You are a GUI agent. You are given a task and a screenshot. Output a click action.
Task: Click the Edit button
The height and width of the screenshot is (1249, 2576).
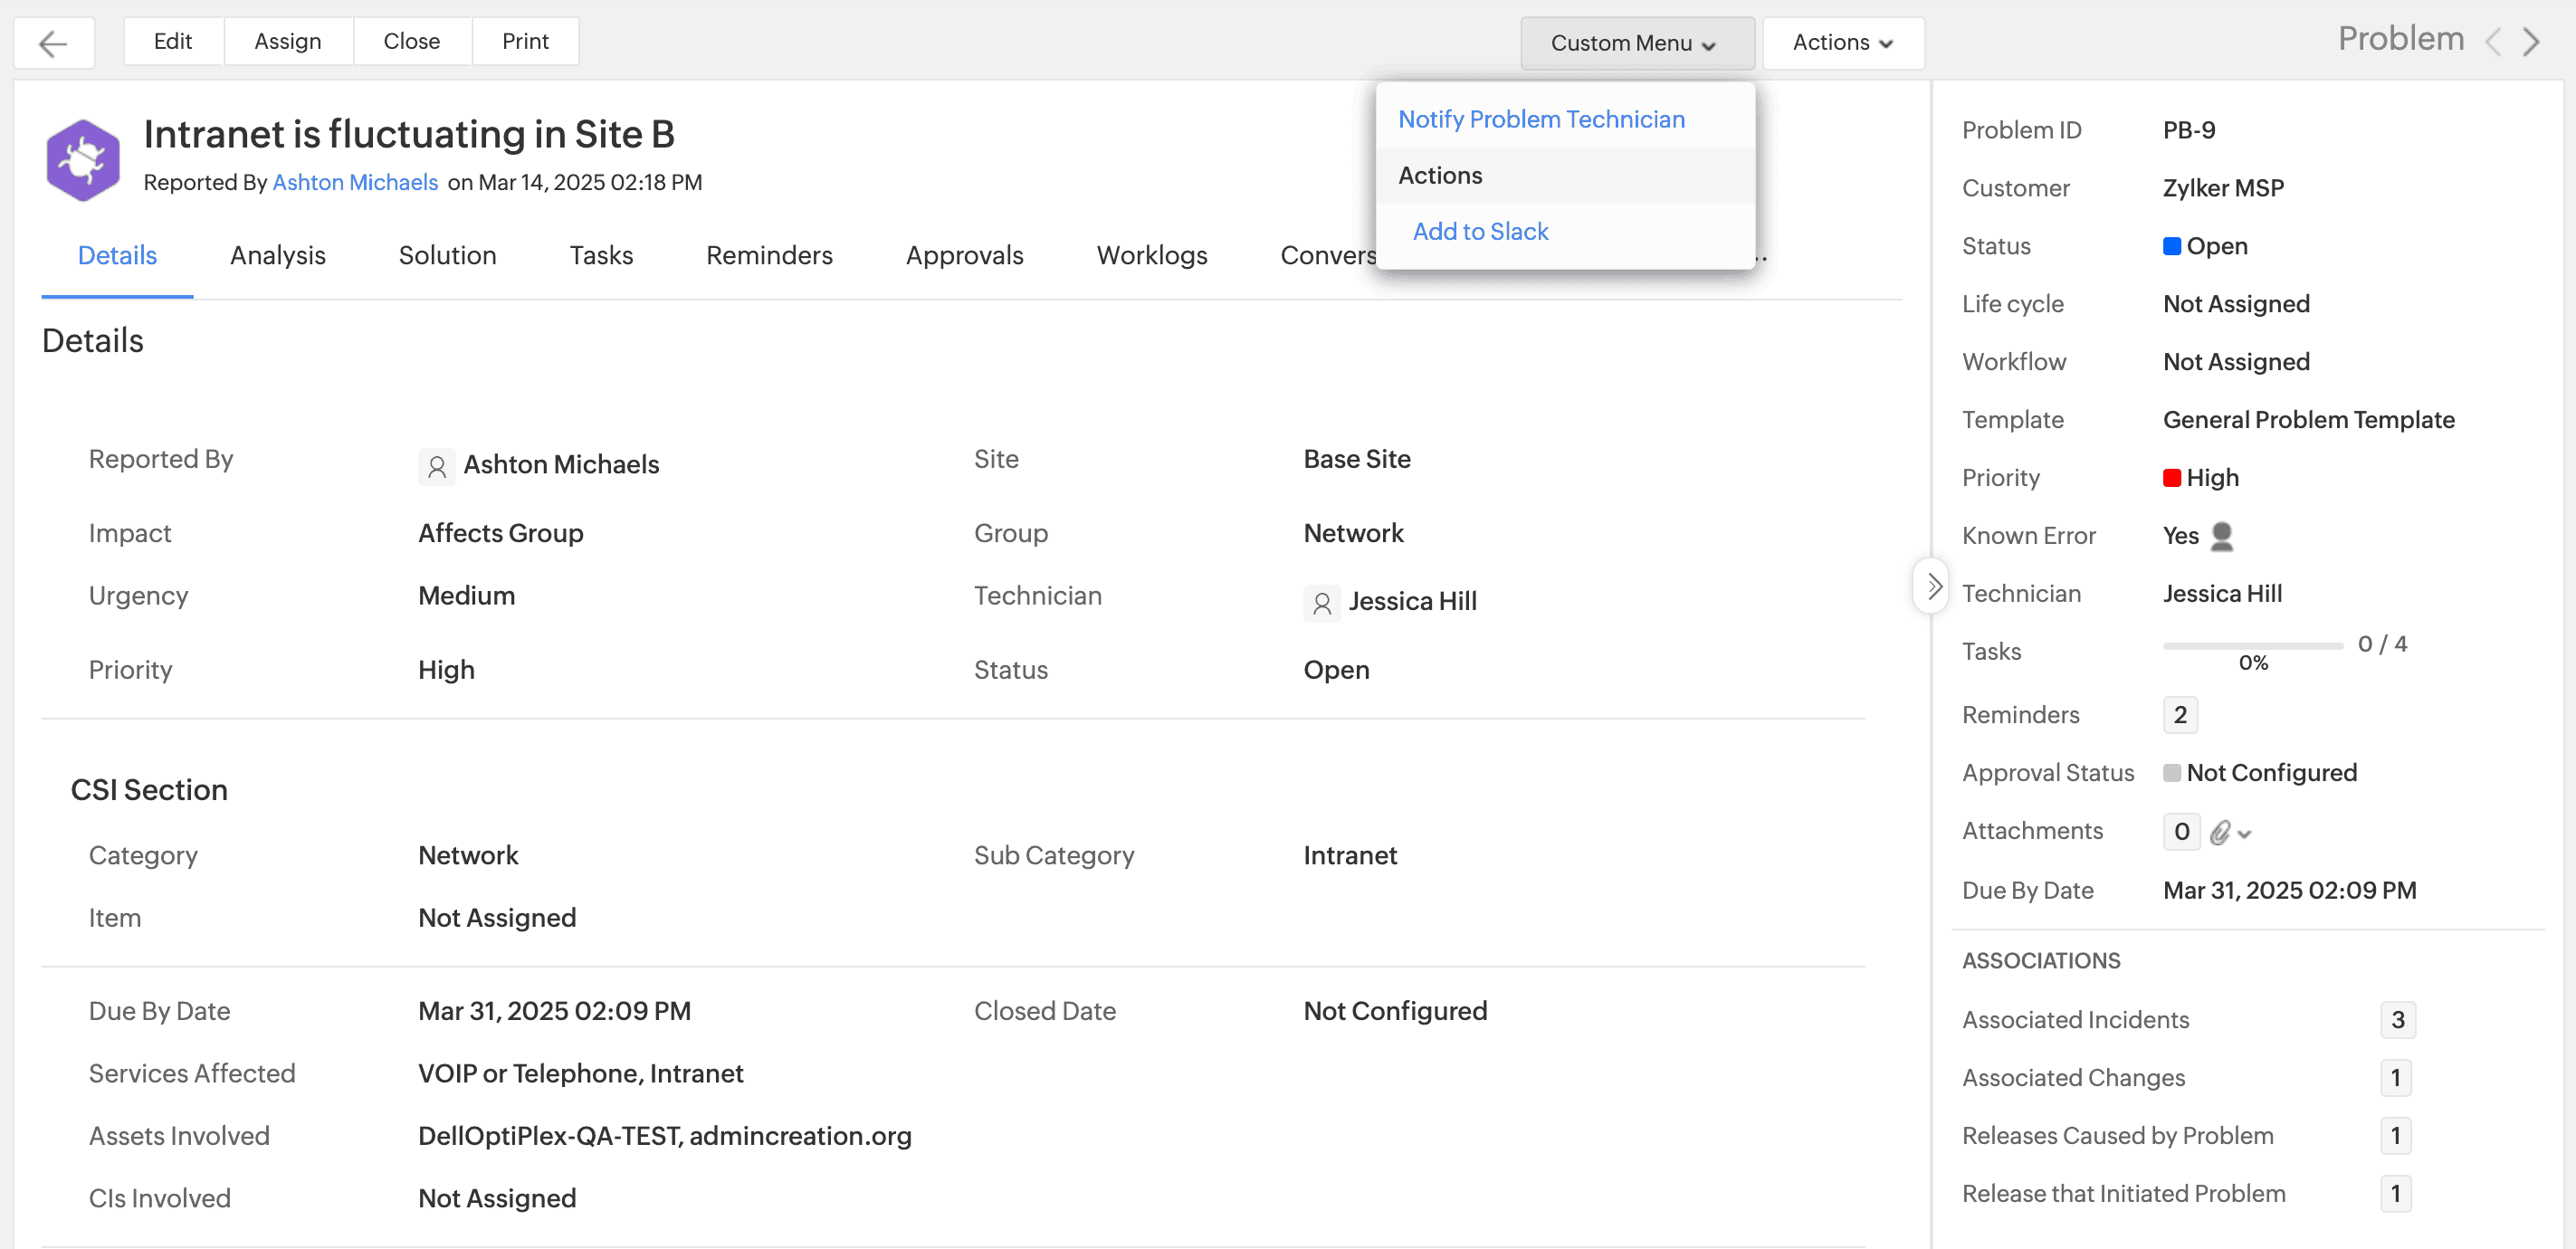(172, 41)
